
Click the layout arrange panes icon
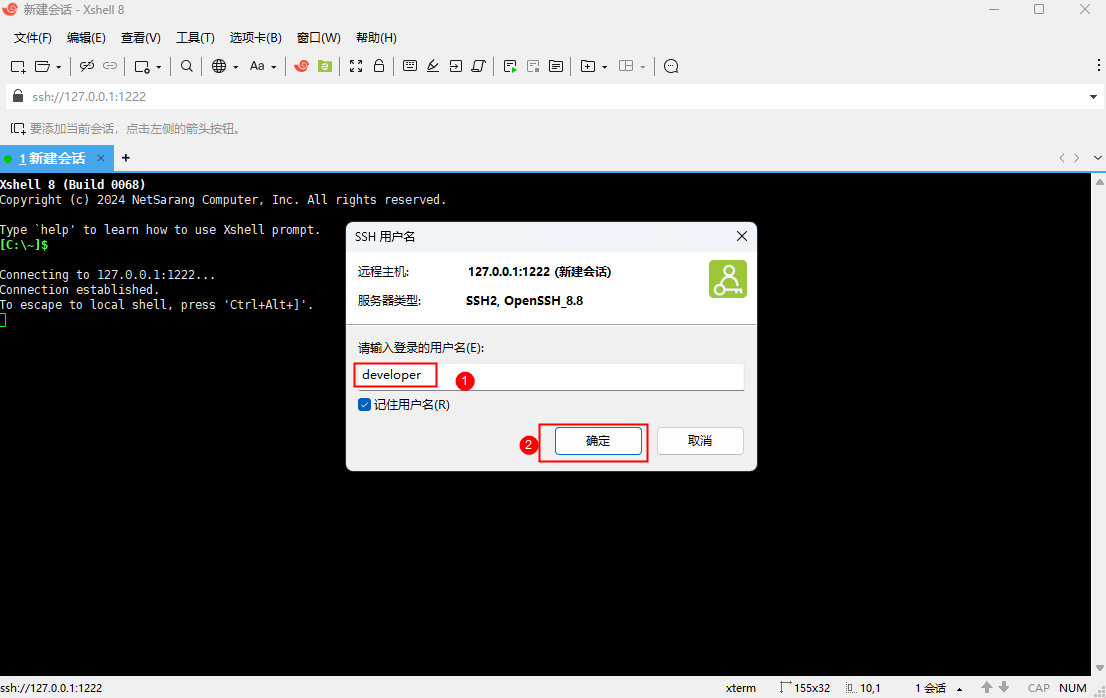click(626, 66)
